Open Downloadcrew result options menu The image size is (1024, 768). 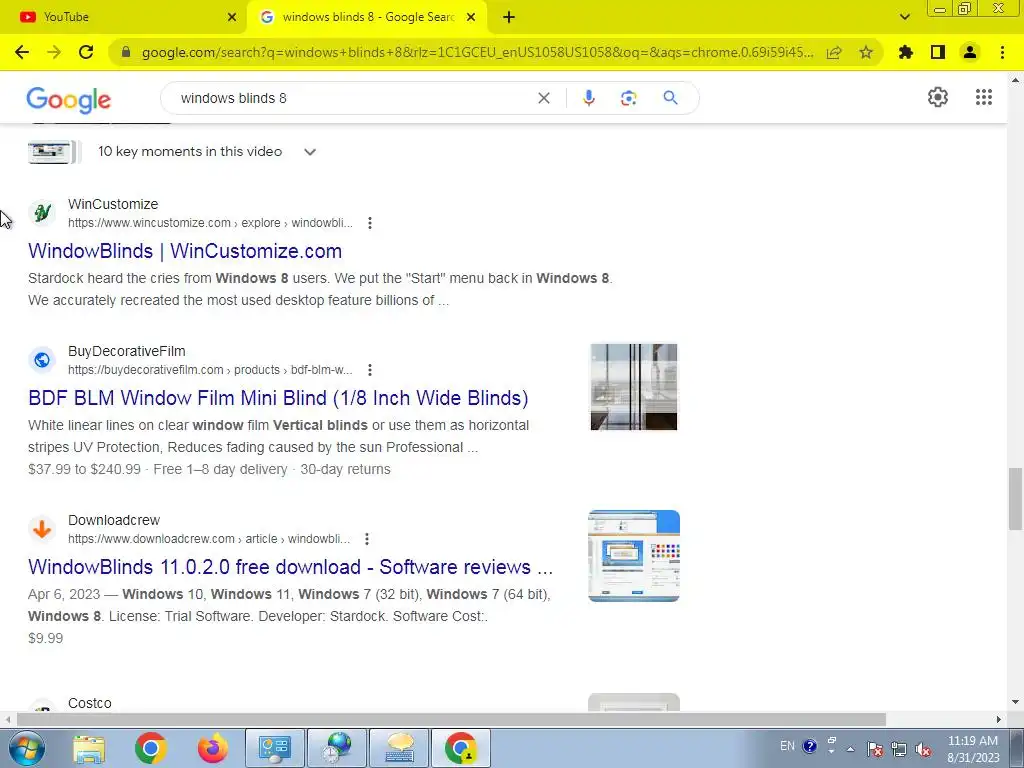(x=367, y=539)
